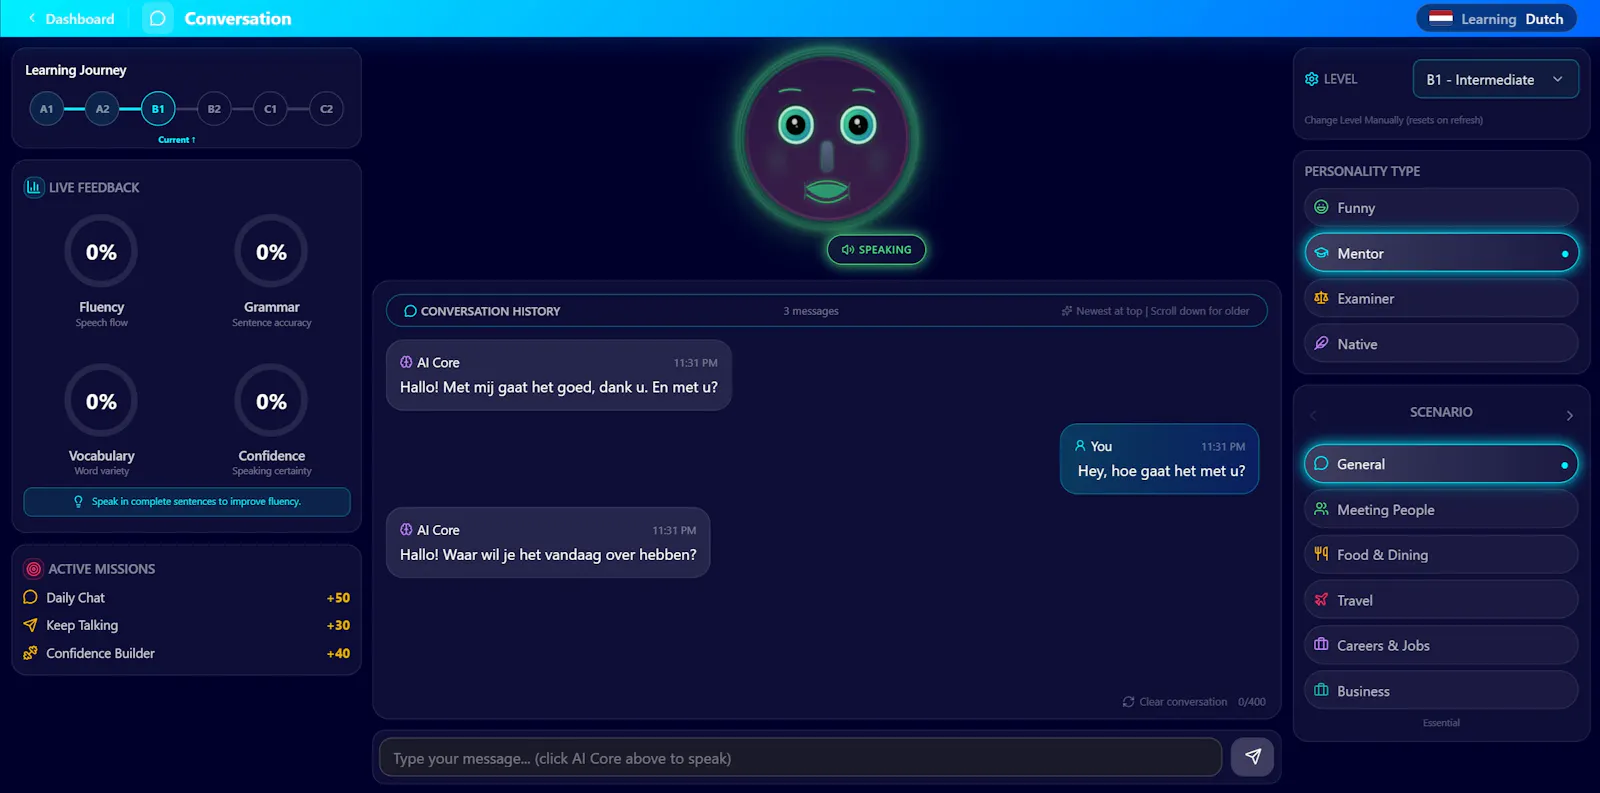Open the Confidence Builder mission
The width and height of the screenshot is (1600, 793).
(186, 653)
